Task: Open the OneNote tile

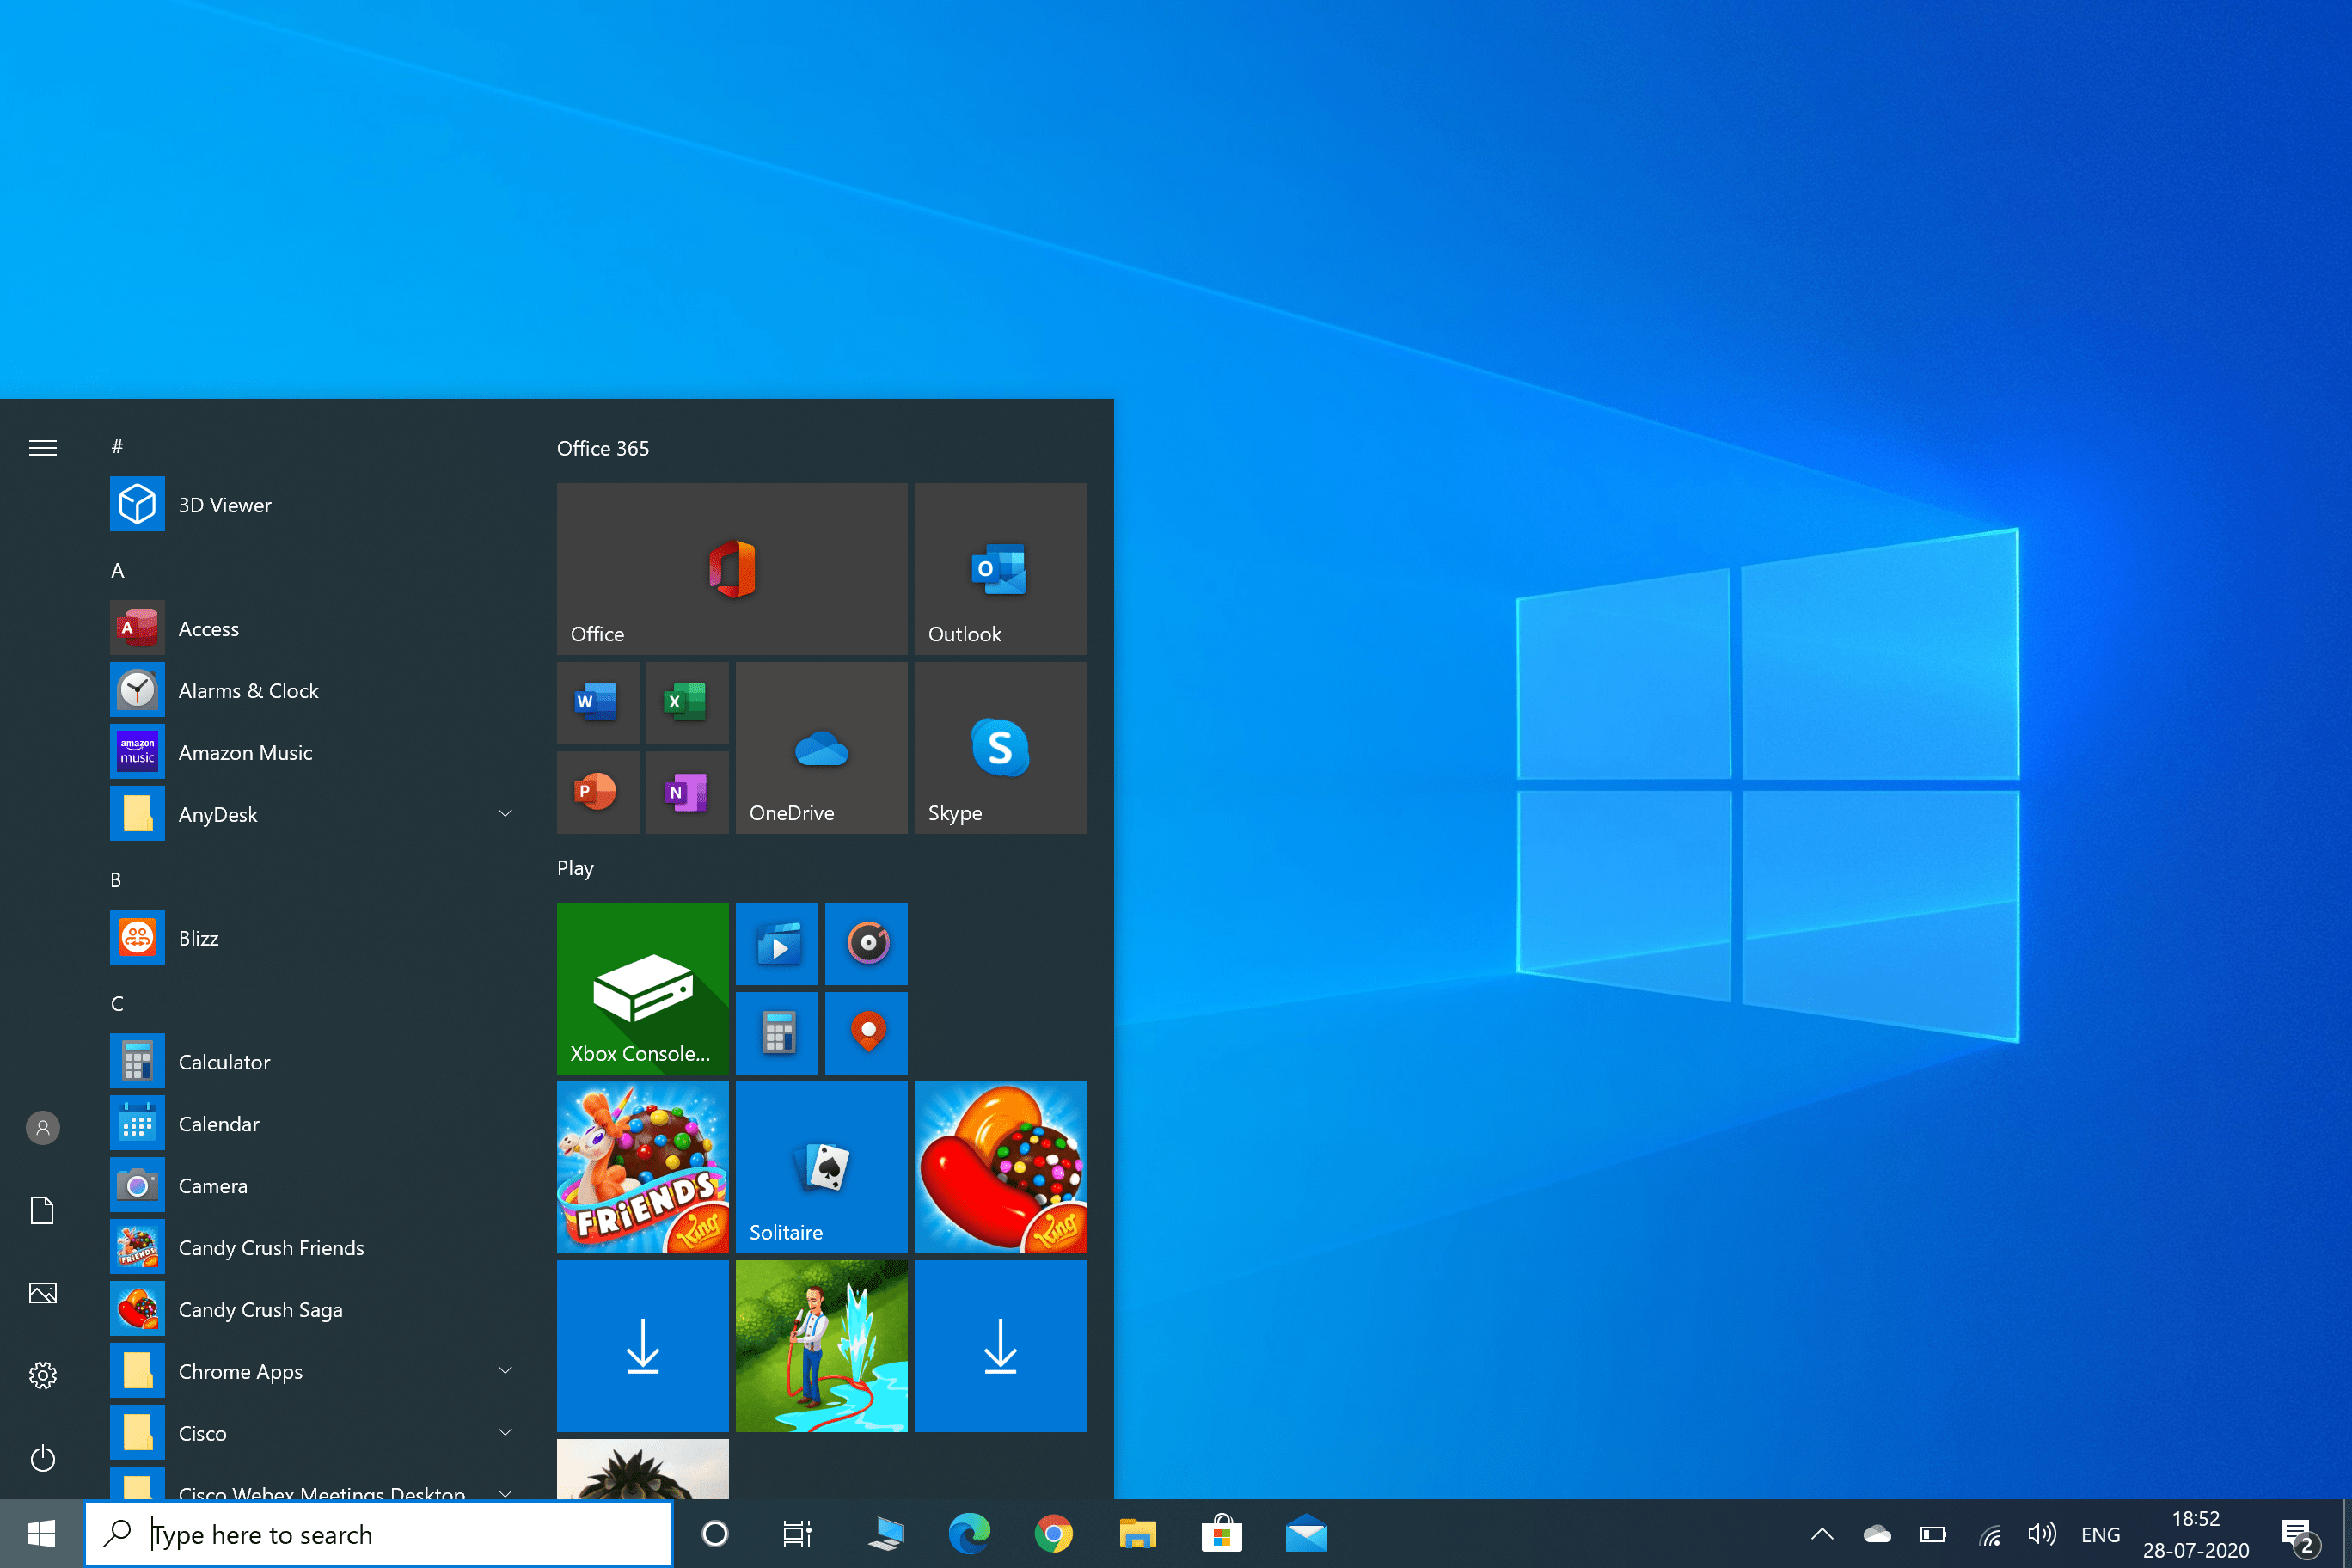Action: [686, 792]
